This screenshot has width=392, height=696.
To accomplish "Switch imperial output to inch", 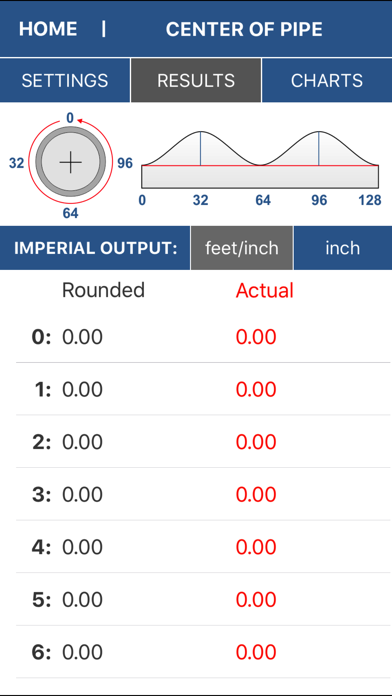I will (343, 248).
